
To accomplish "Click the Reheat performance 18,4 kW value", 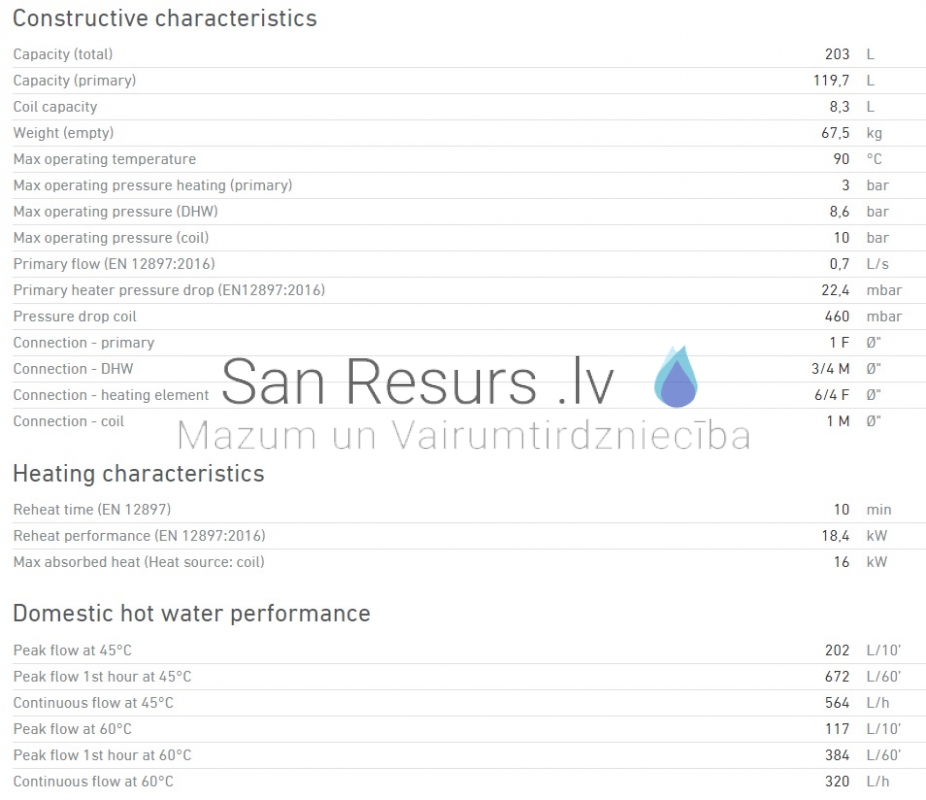I will [854, 536].
